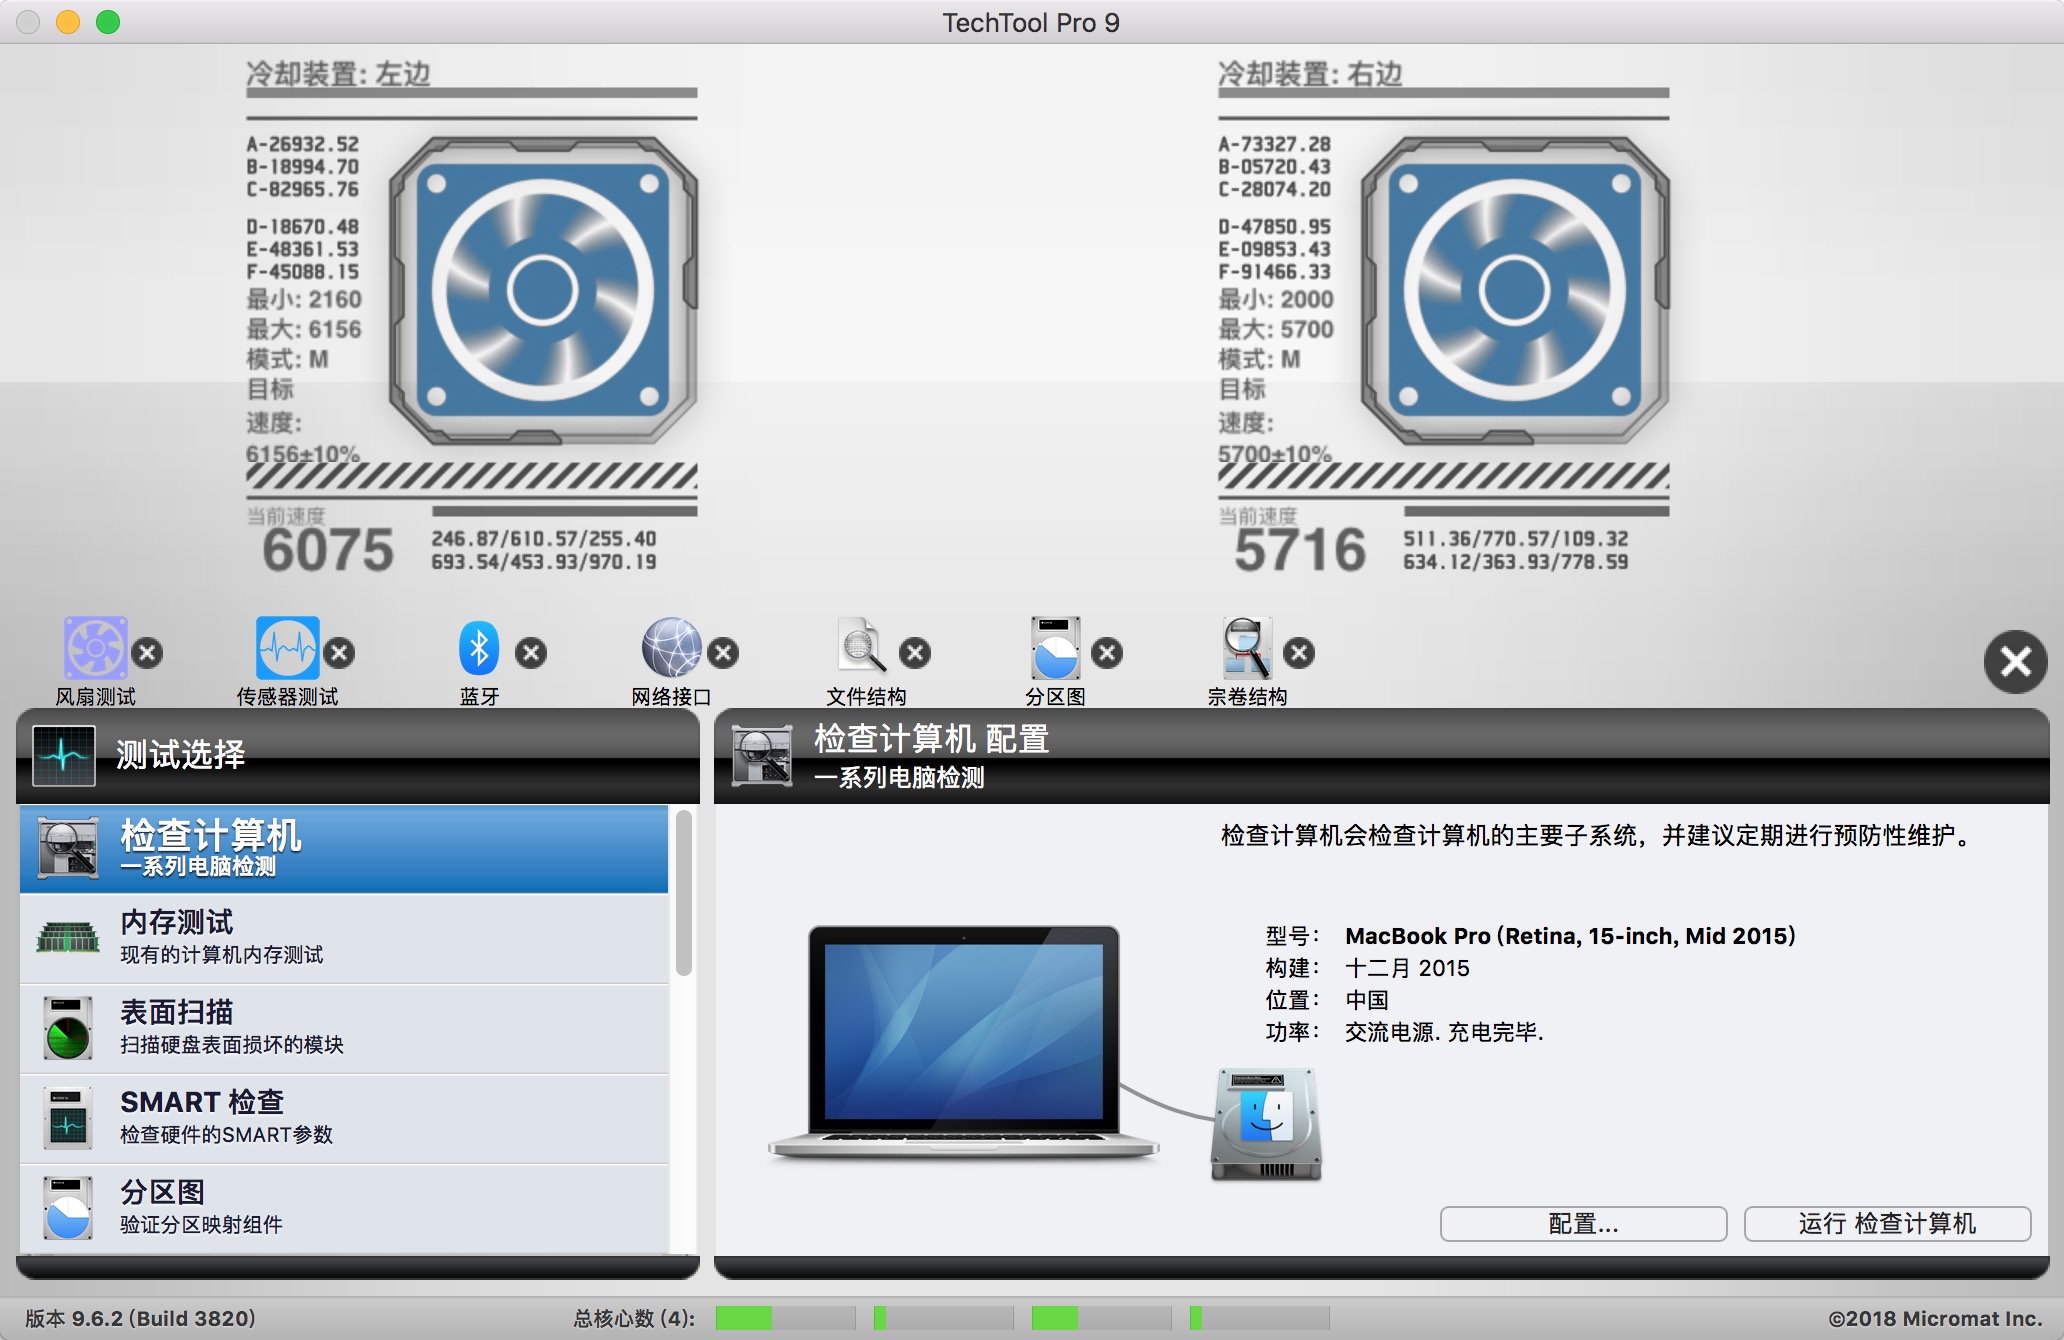Click the large black cancel-all X button

[x=2015, y=661]
